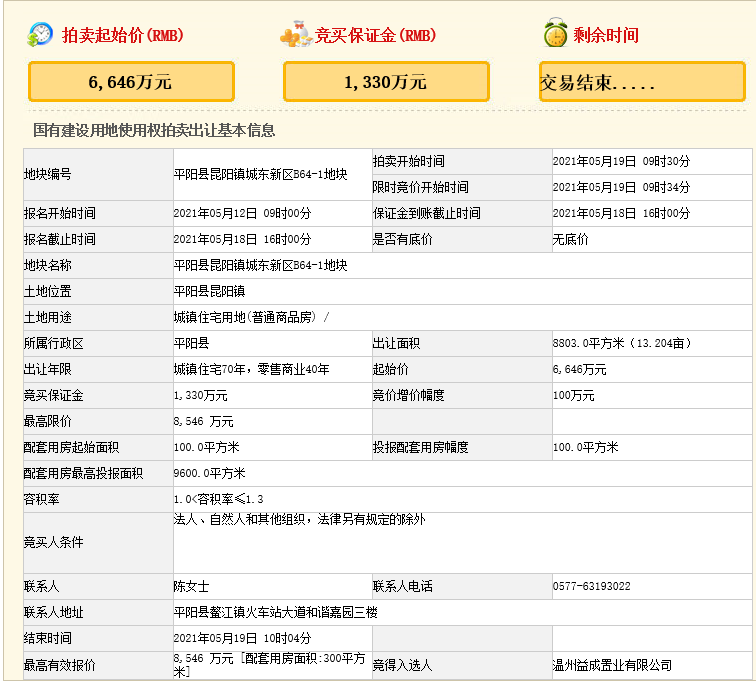Click the 地块名称 label
The image size is (756, 681).
(48, 265)
